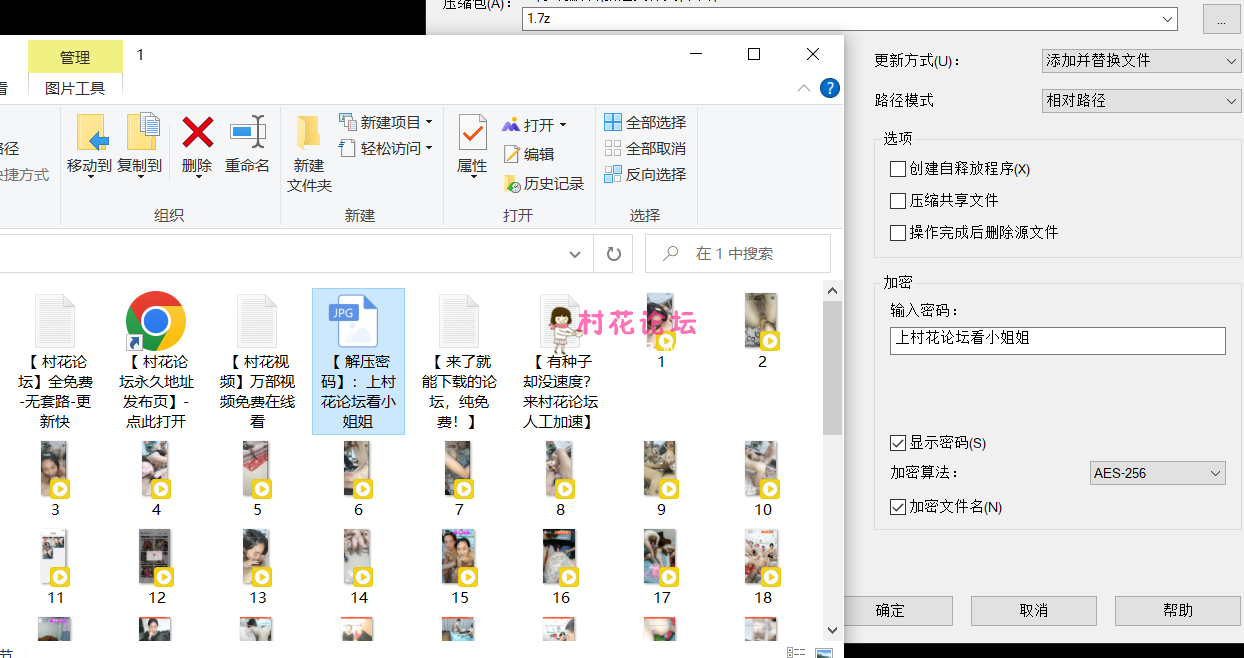The width and height of the screenshot is (1244, 658).
Task: Click the red Delete (删除) icon
Action: tap(197, 132)
